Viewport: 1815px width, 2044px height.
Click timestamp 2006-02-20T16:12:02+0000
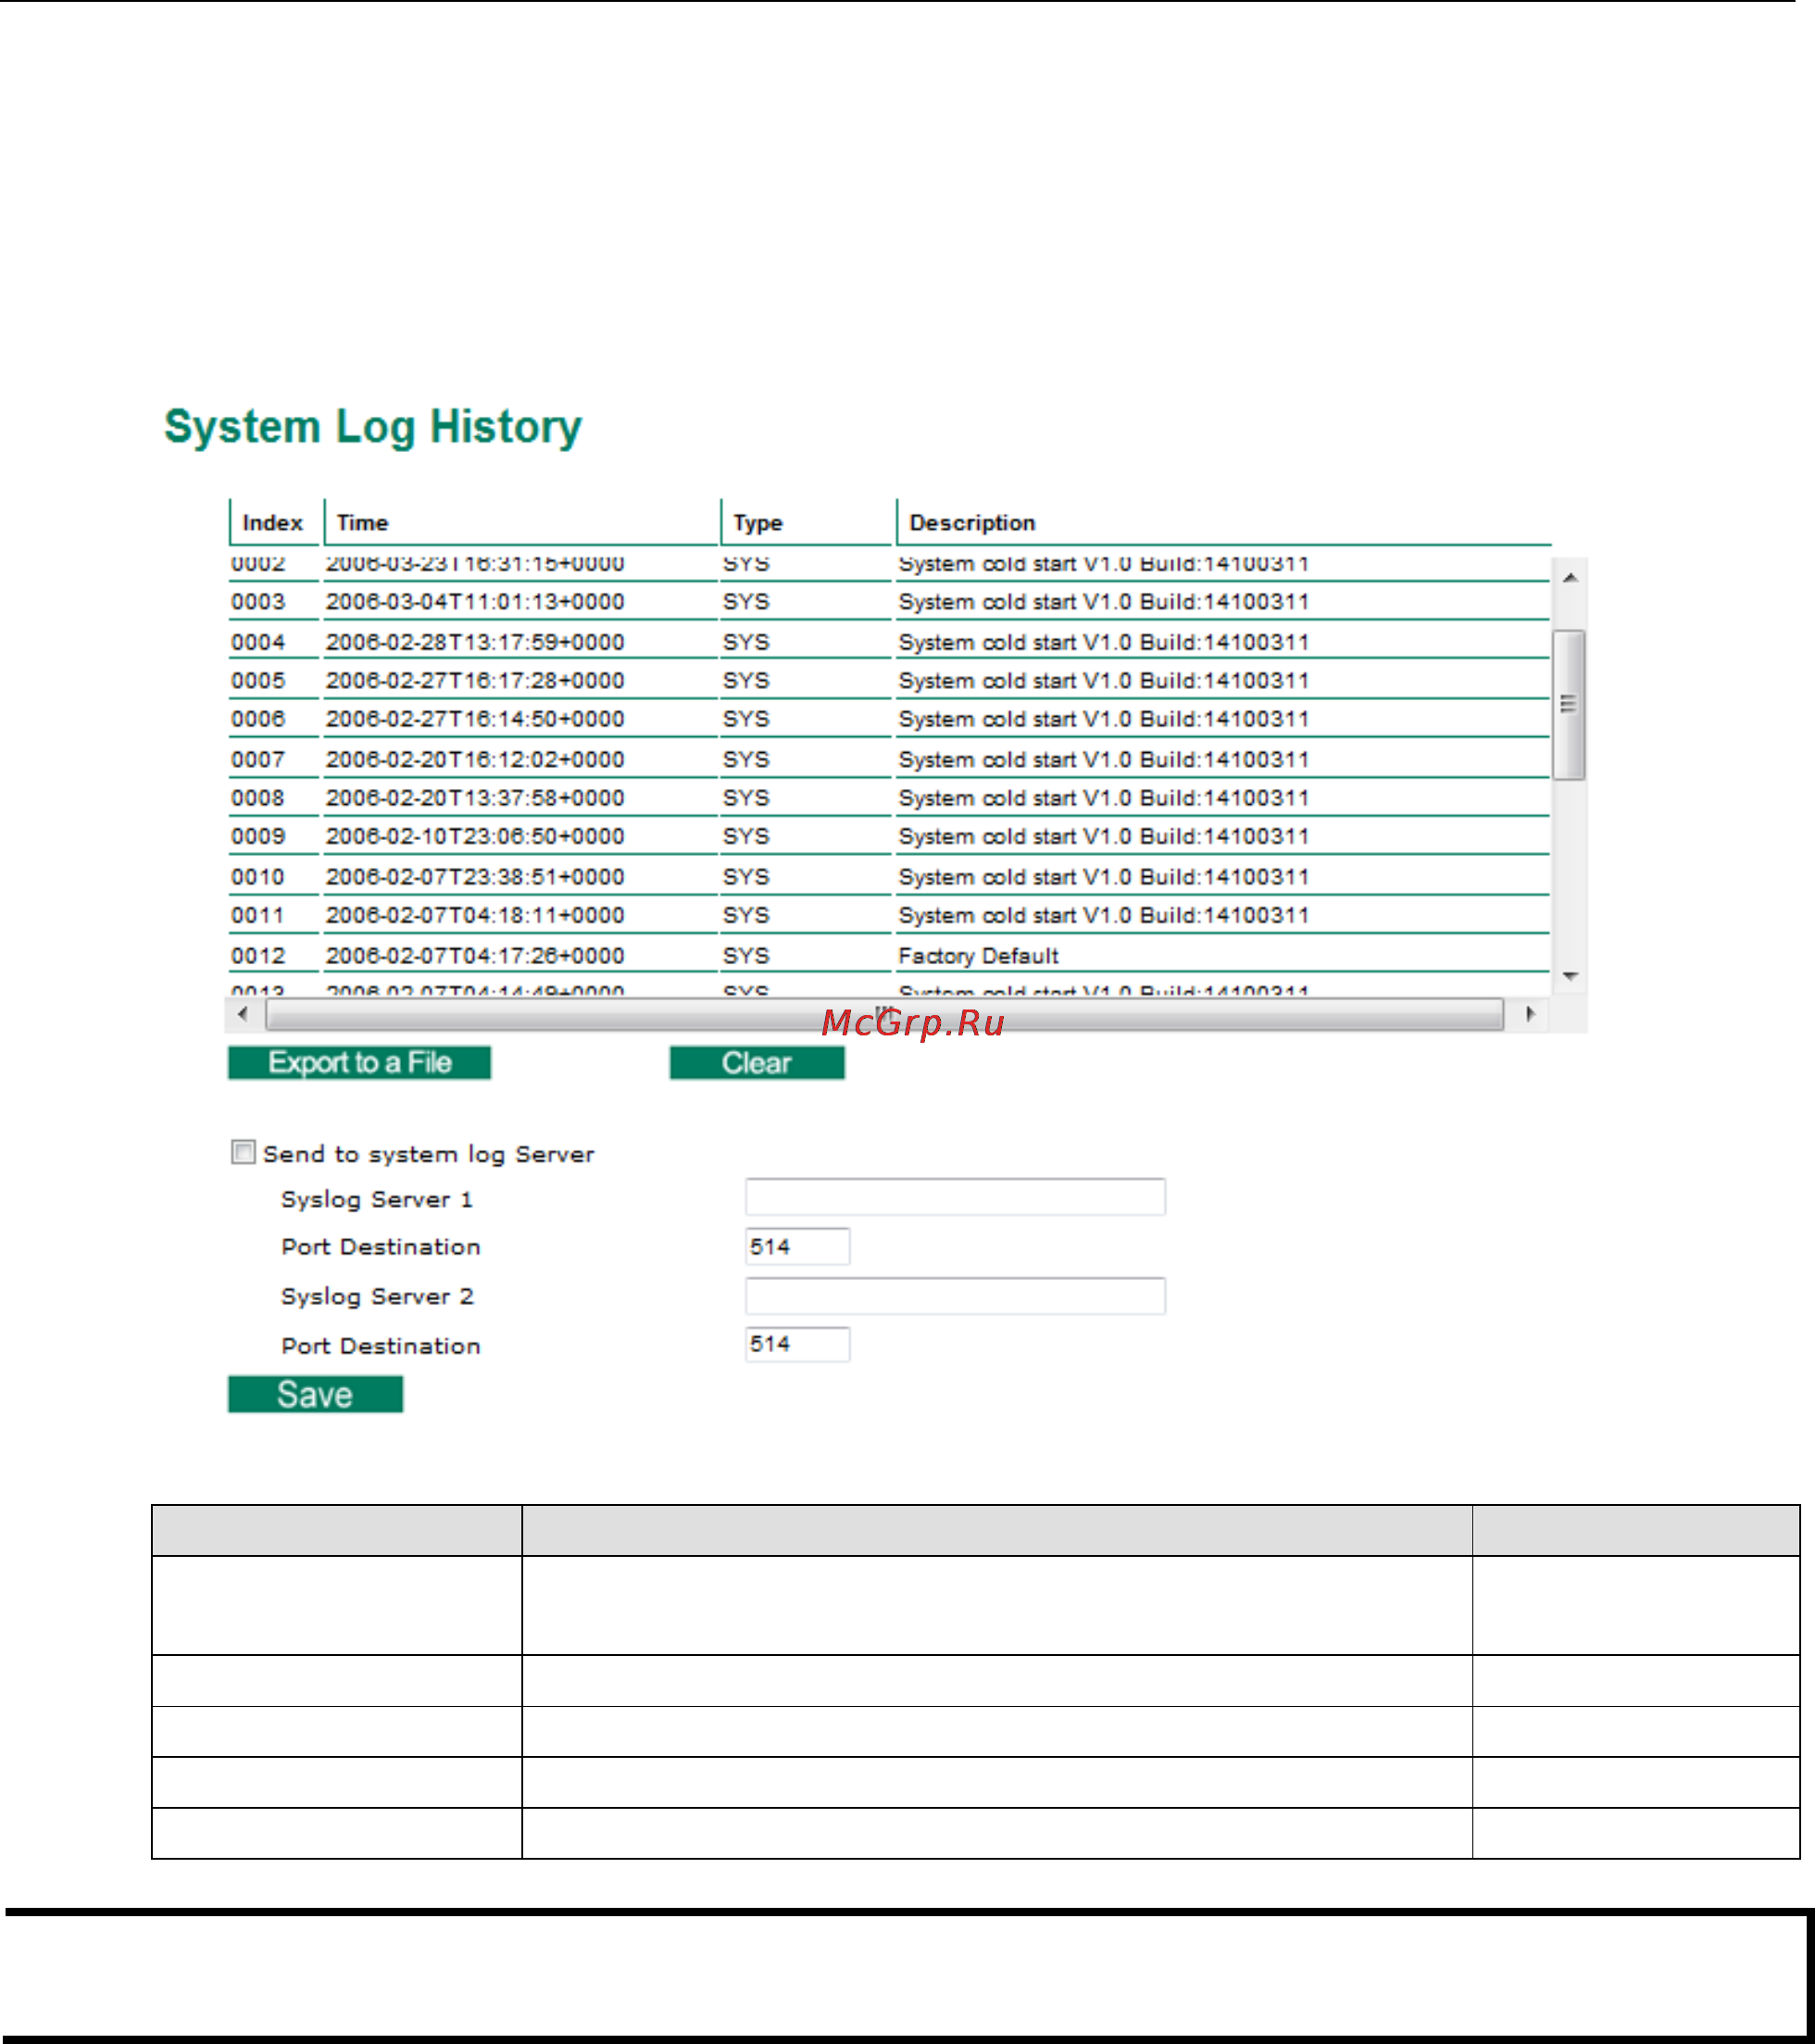point(475,759)
